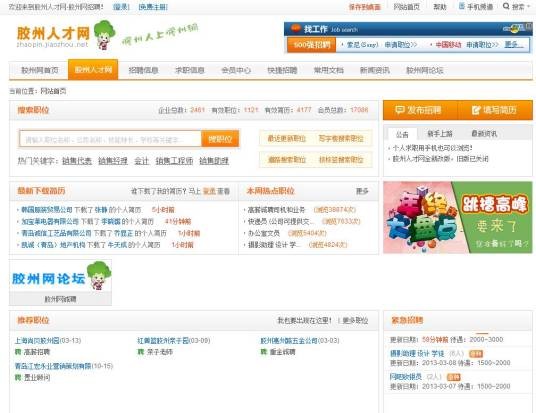Open the 胶州网论坛 navigation tab

point(425,70)
